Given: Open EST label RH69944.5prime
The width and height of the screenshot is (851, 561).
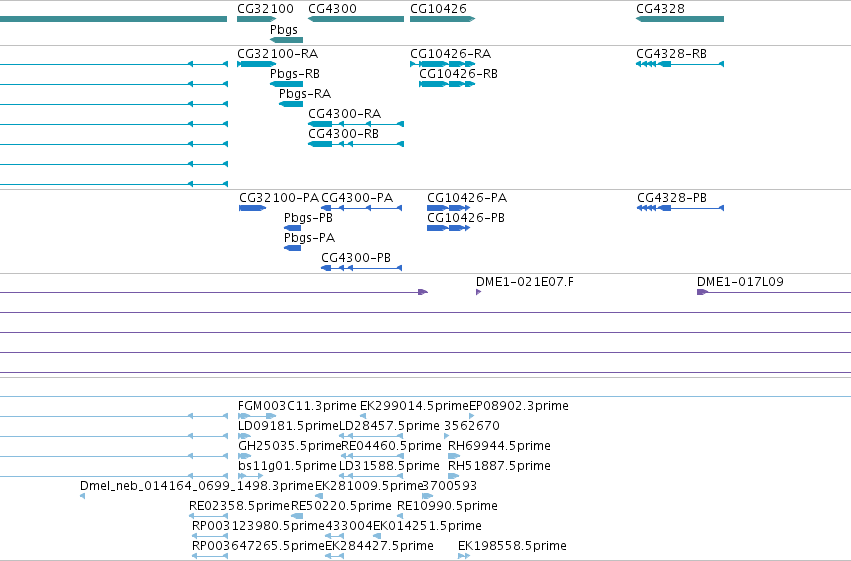Looking at the screenshot, I should 499,446.
